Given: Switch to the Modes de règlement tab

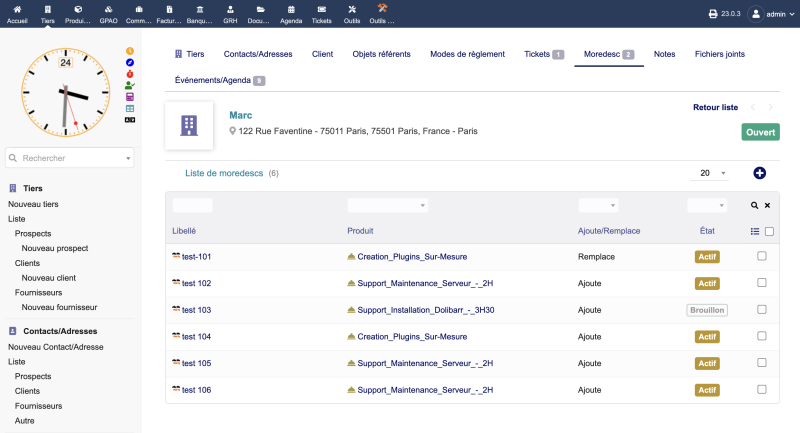Looking at the screenshot, I should tap(467, 54).
